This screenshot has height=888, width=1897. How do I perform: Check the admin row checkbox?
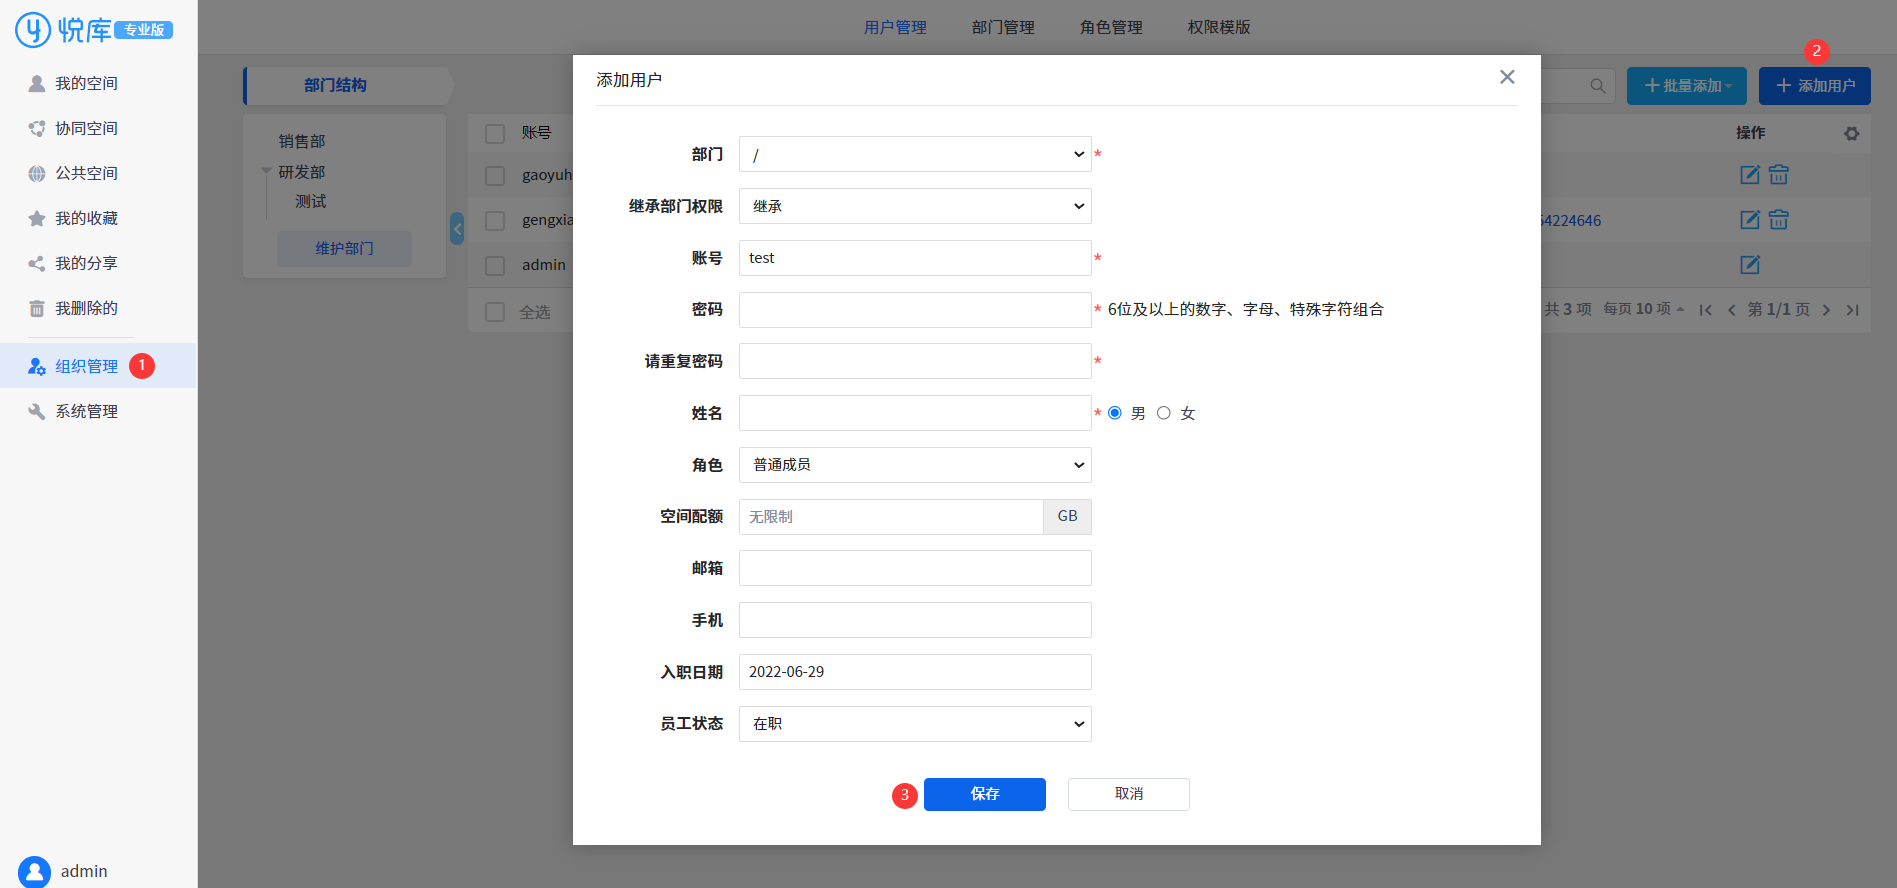pos(495,265)
